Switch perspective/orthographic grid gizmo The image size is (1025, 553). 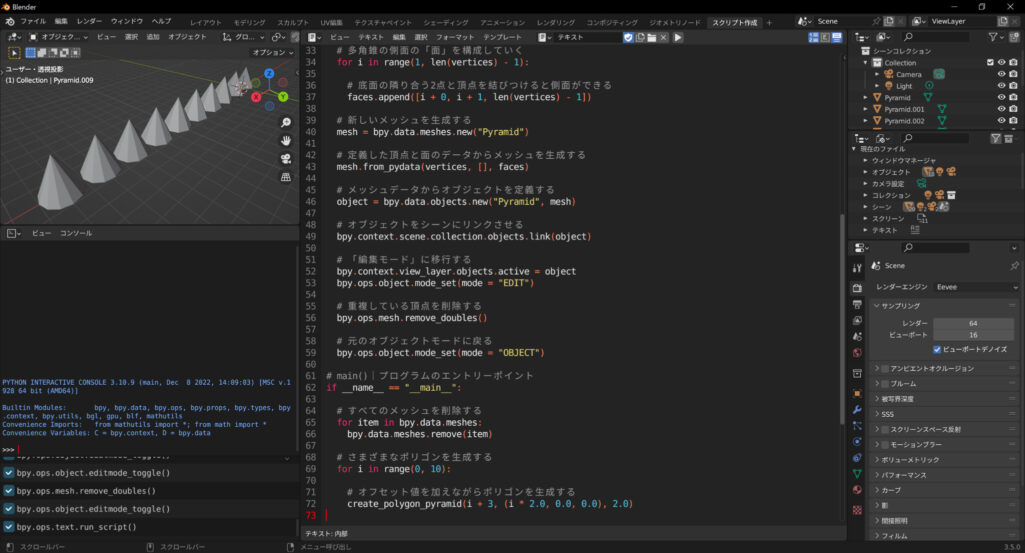tap(286, 177)
